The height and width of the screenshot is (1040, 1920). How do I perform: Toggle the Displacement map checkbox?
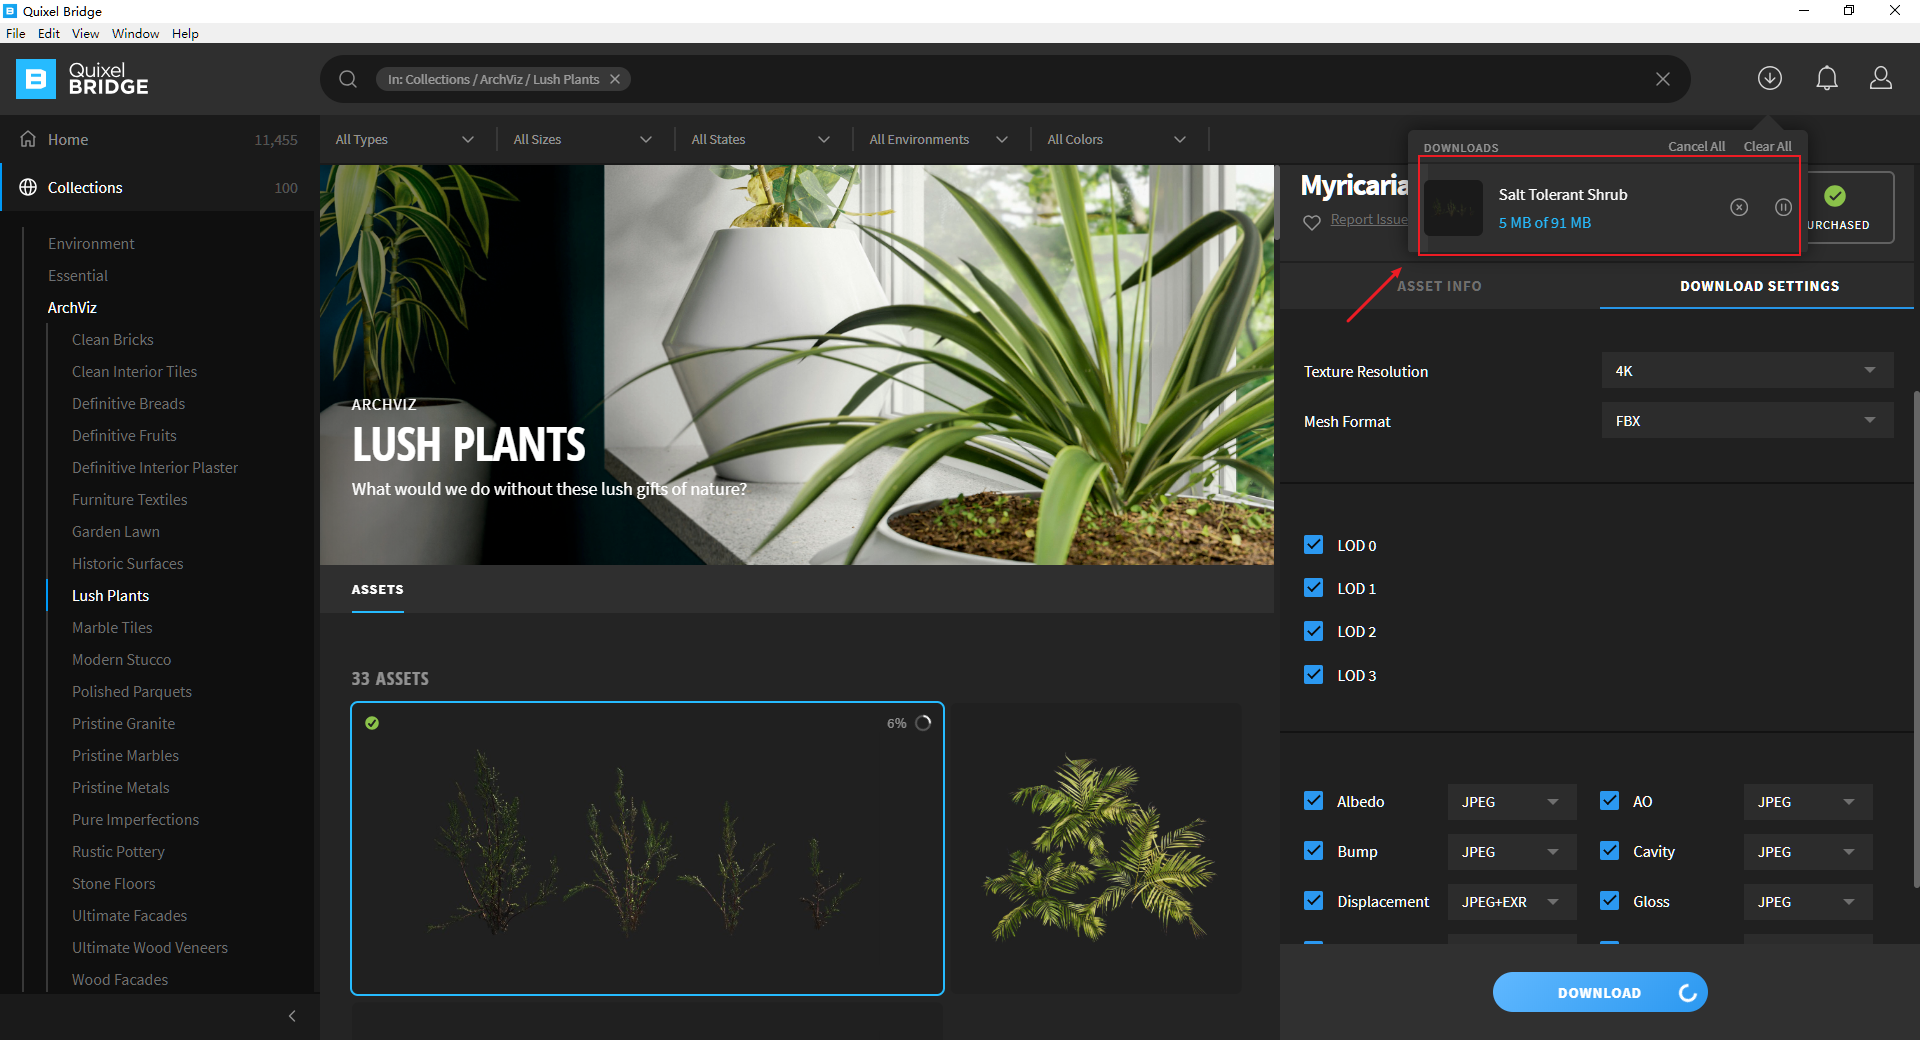[1314, 901]
